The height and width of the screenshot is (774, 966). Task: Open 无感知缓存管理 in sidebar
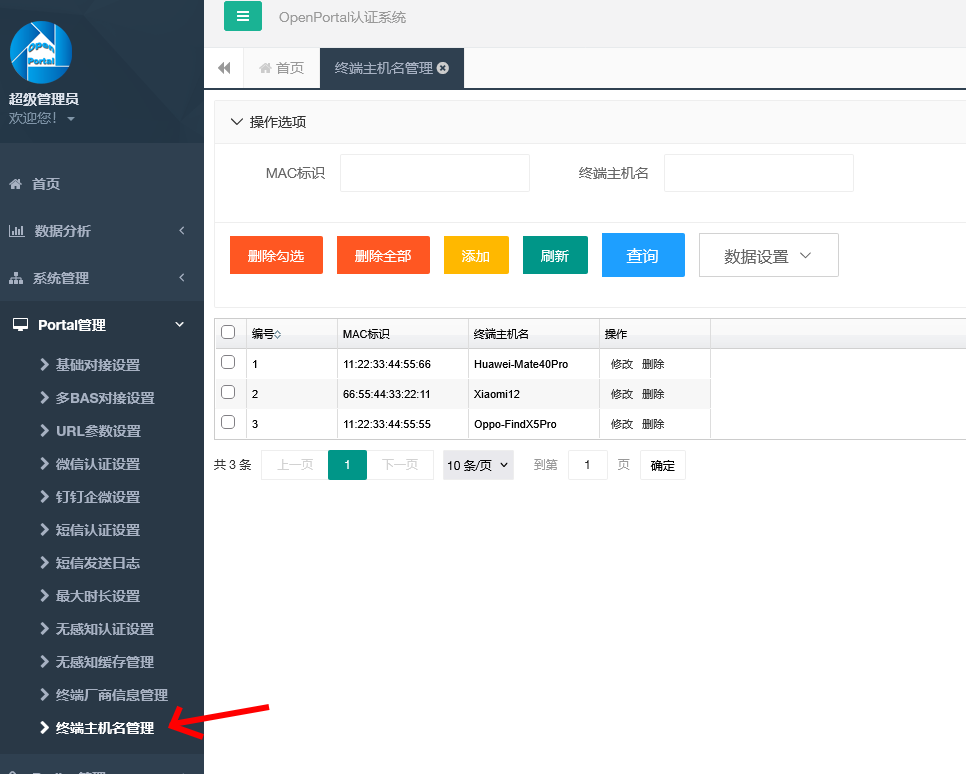pyautogui.click(x=105, y=662)
